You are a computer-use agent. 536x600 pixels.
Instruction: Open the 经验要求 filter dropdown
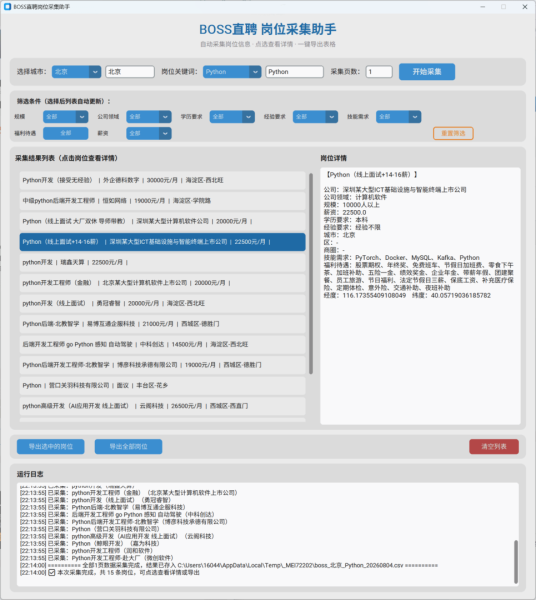[x=315, y=117]
